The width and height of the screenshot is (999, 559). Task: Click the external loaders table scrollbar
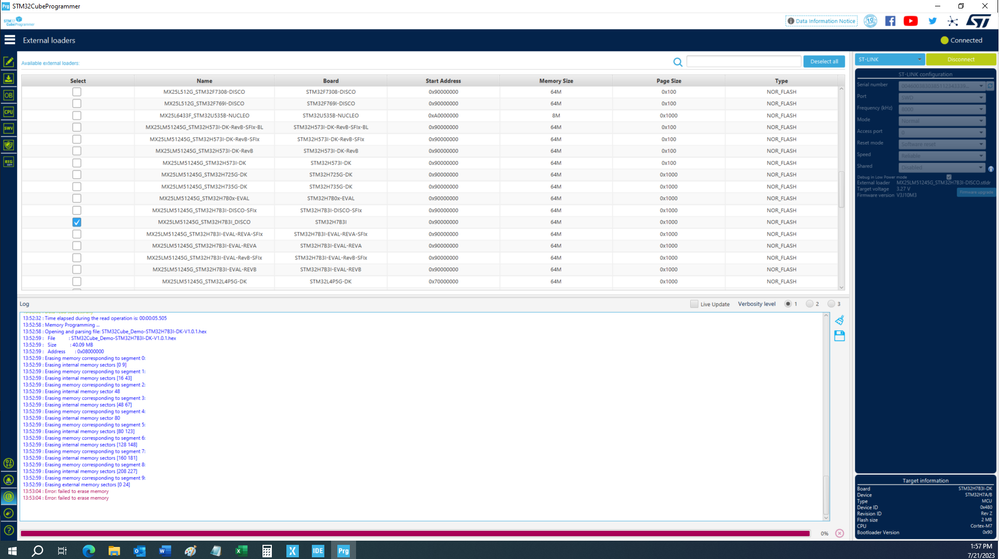tap(841, 189)
